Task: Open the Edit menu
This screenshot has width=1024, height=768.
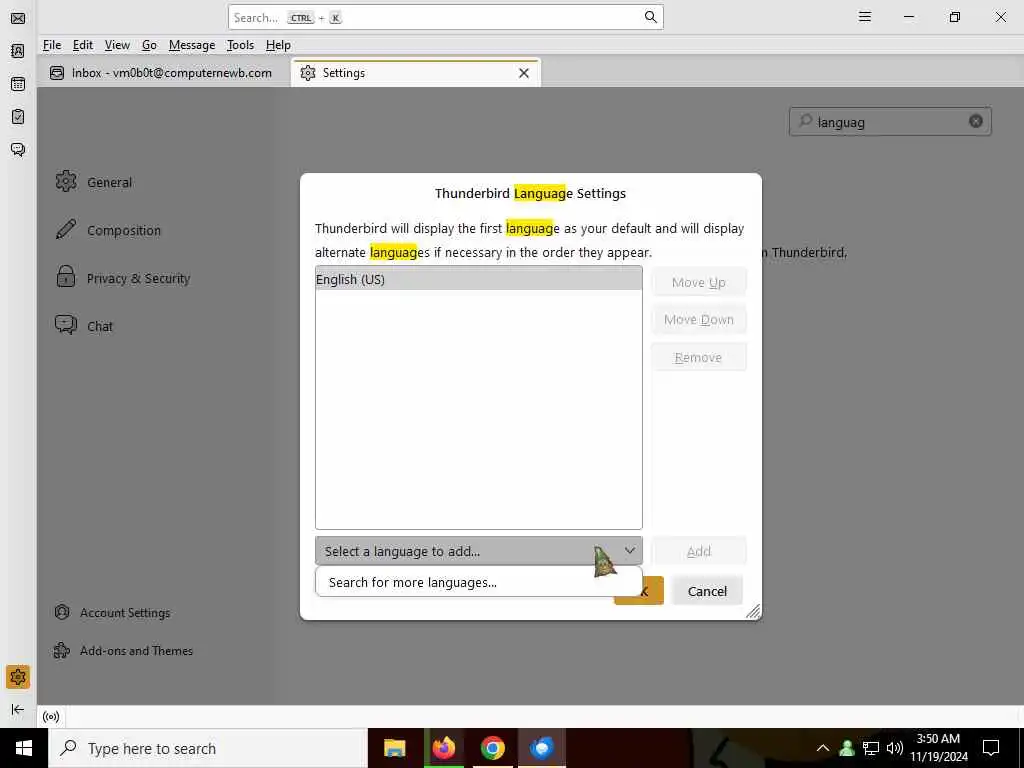Action: point(83,45)
